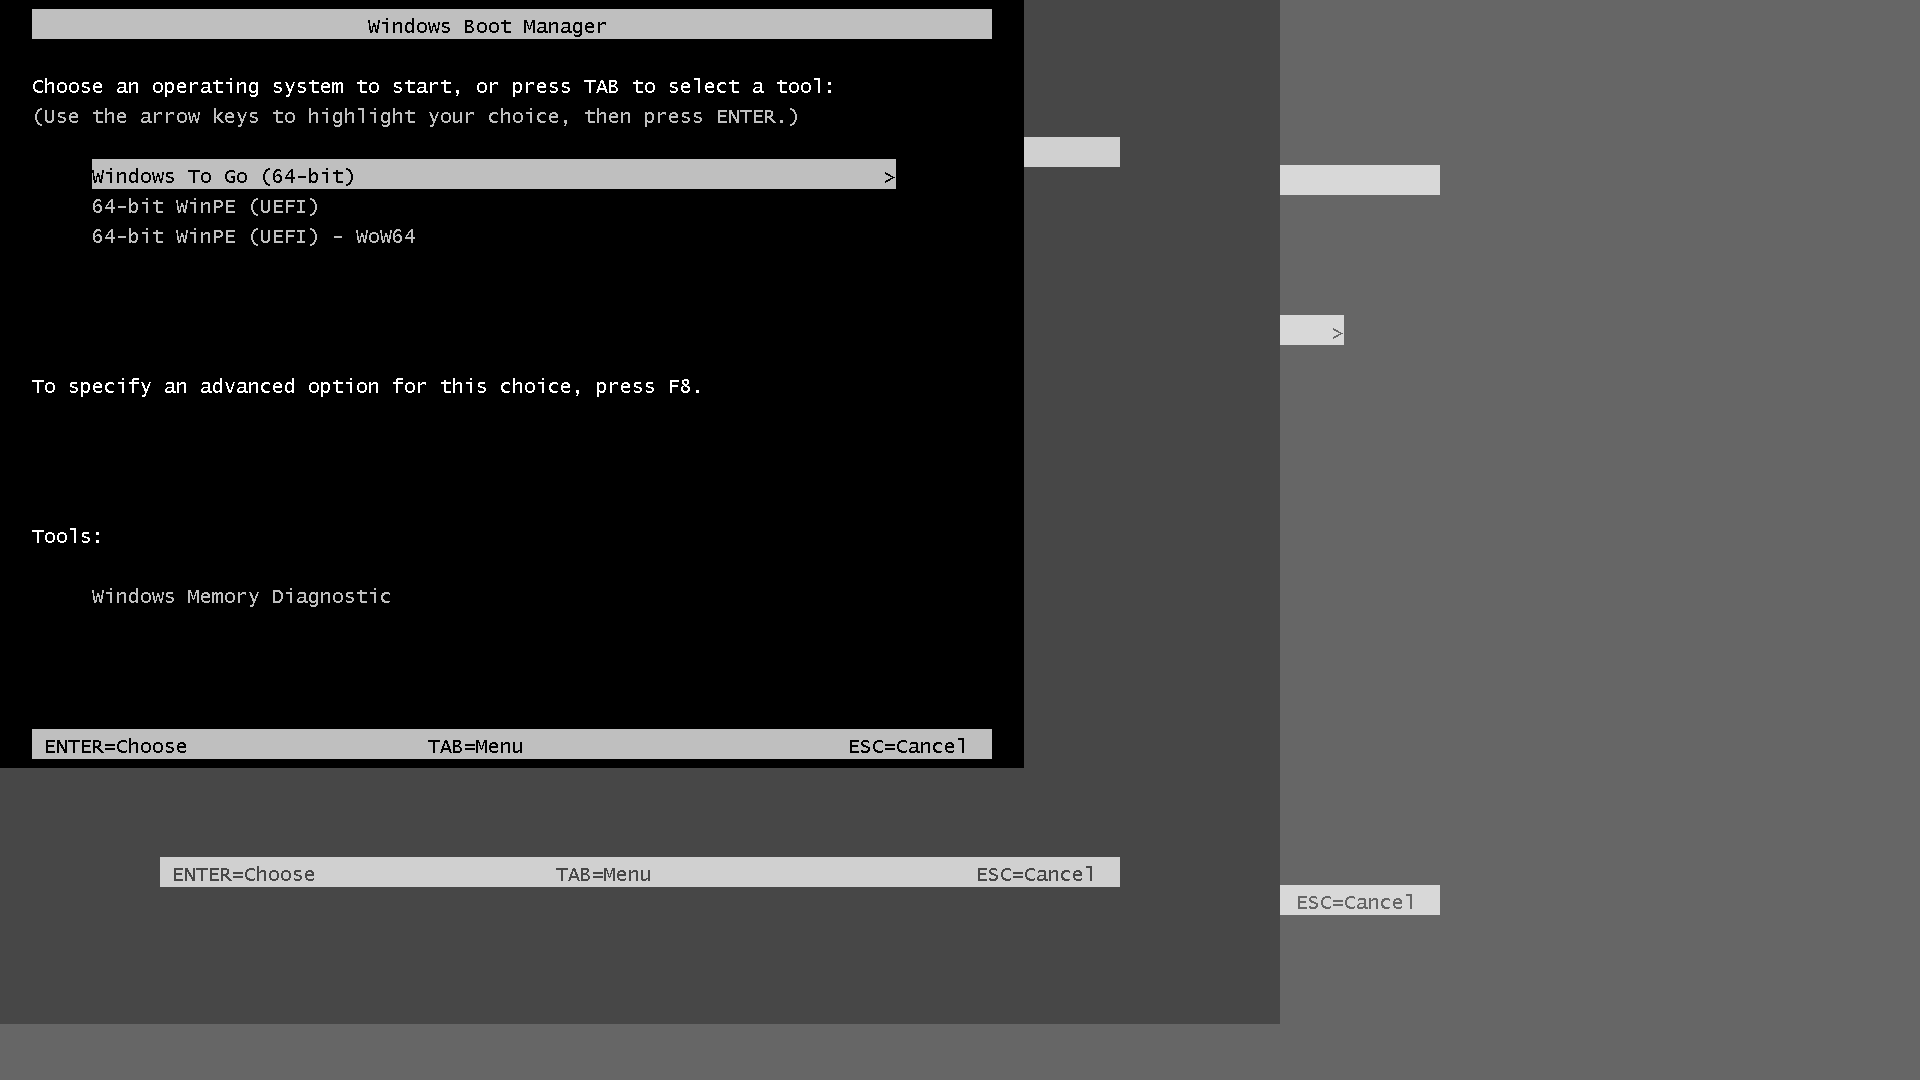Click ESC=Cancel in the black boot window
This screenshot has width=1920, height=1080.
tap(908, 747)
